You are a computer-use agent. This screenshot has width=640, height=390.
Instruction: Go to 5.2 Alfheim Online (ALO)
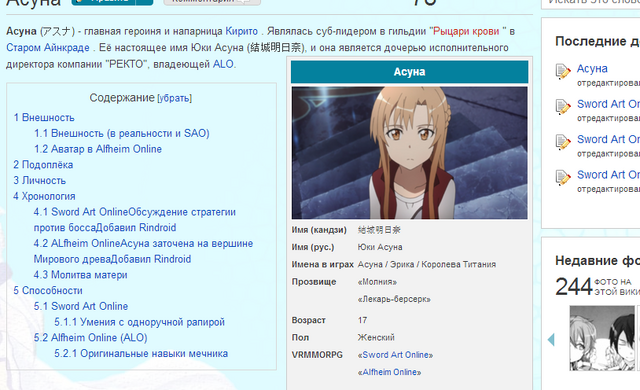pyautogui.click(x=91, y=338)
